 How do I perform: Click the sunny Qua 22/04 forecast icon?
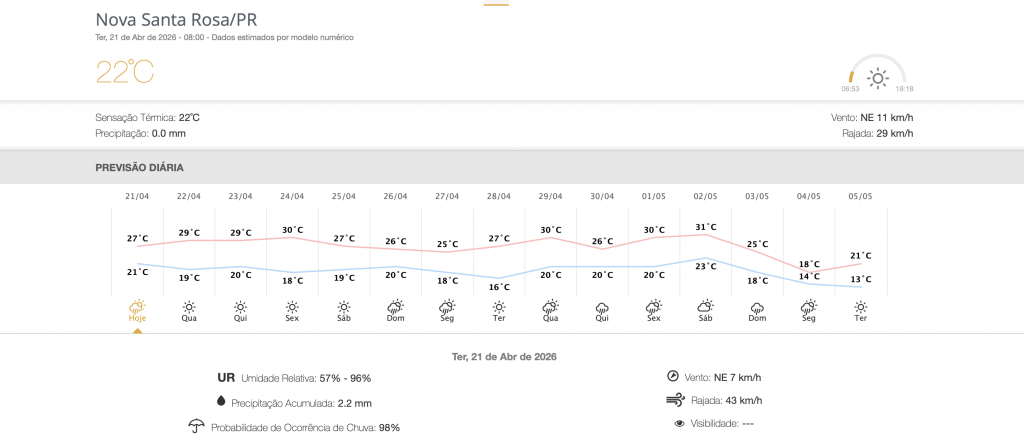(x=189, y=307)
